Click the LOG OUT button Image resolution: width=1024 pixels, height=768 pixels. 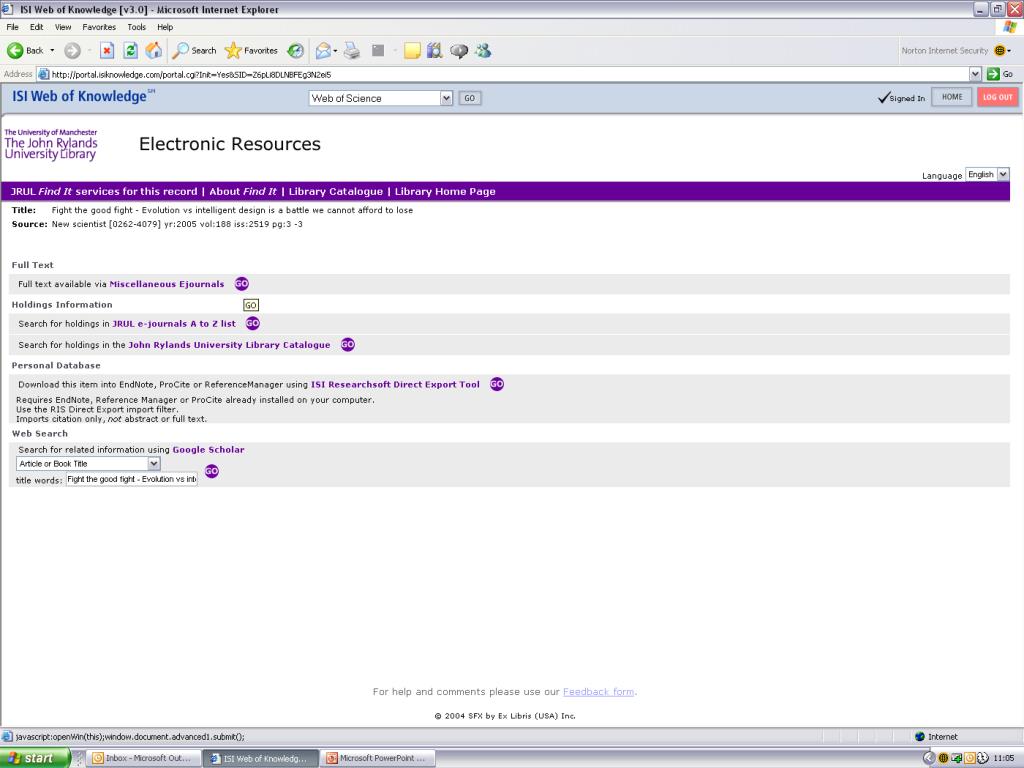[x=997, y=97]
